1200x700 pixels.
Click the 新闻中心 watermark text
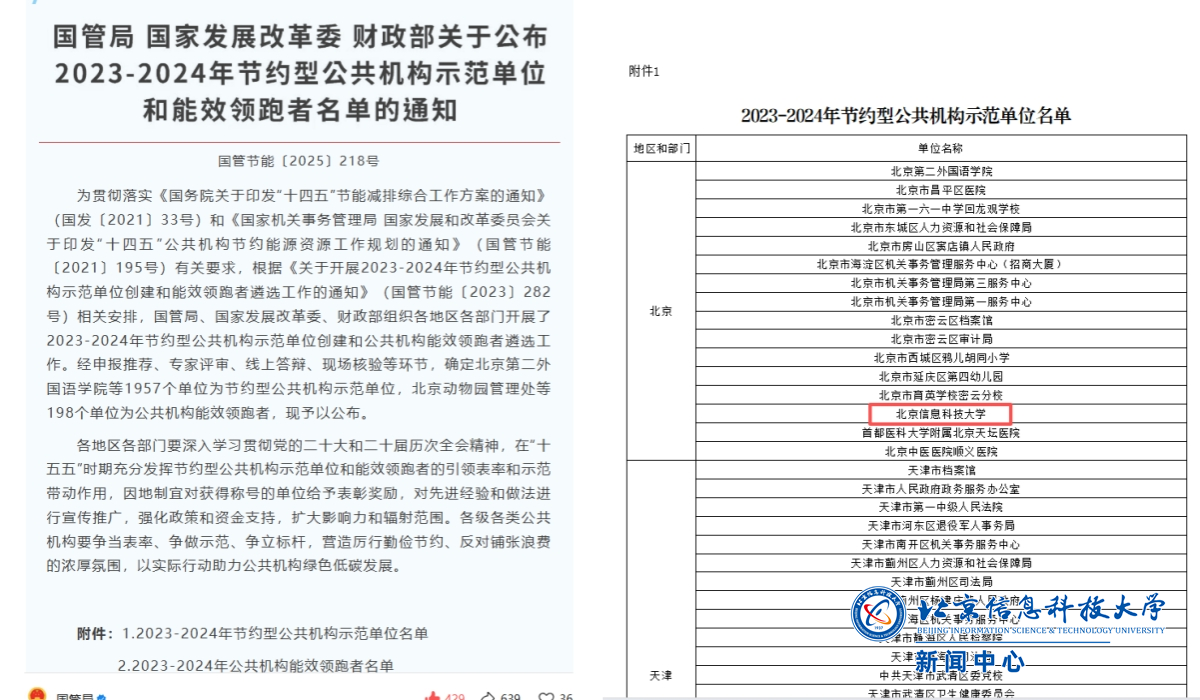pos(969,661)
